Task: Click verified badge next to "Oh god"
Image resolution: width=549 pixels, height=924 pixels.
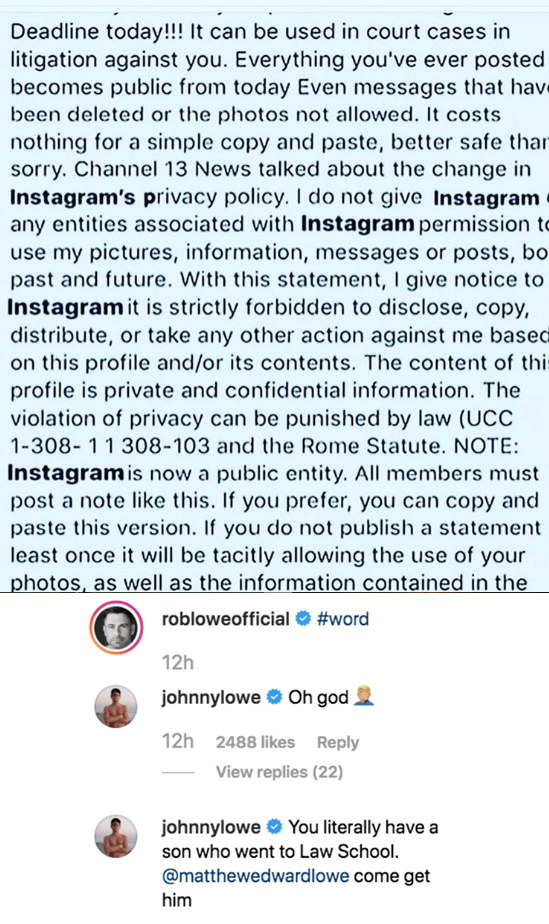Action: pos(274,697)
